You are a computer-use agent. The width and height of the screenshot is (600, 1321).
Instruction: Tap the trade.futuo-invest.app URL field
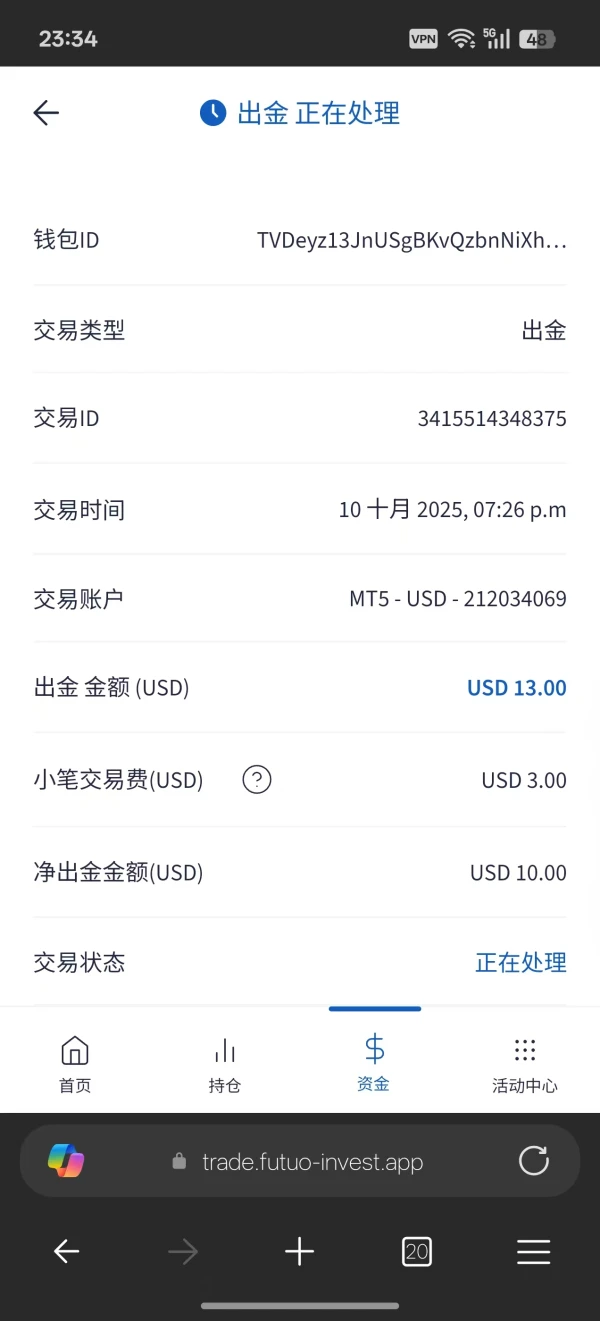point(312,1162)
